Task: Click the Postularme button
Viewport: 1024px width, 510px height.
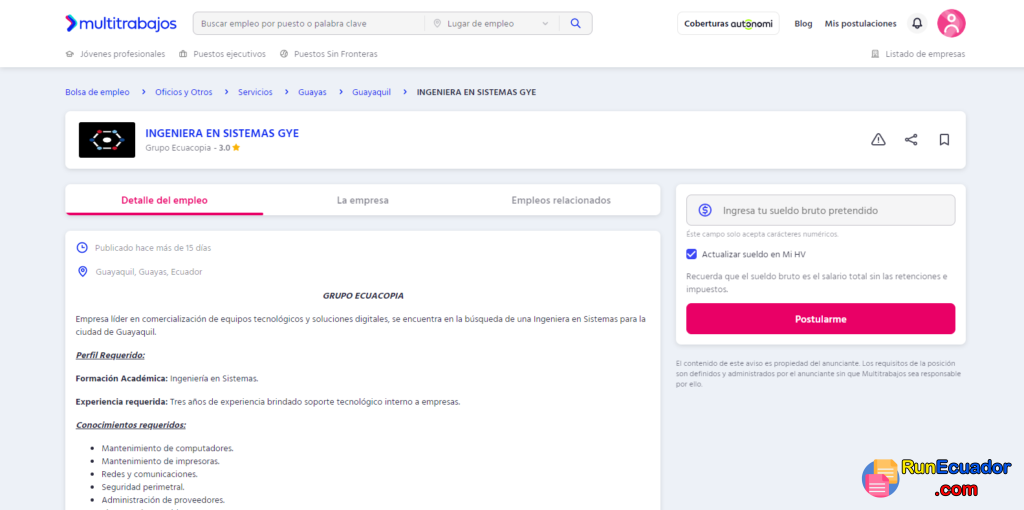Action: 820,319
